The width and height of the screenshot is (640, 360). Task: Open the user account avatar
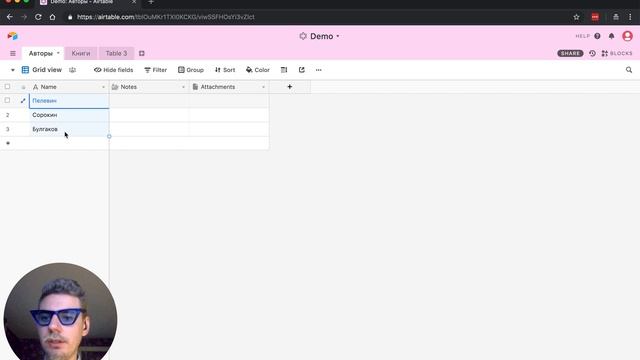pyautogui.click(x=627, y=36)
